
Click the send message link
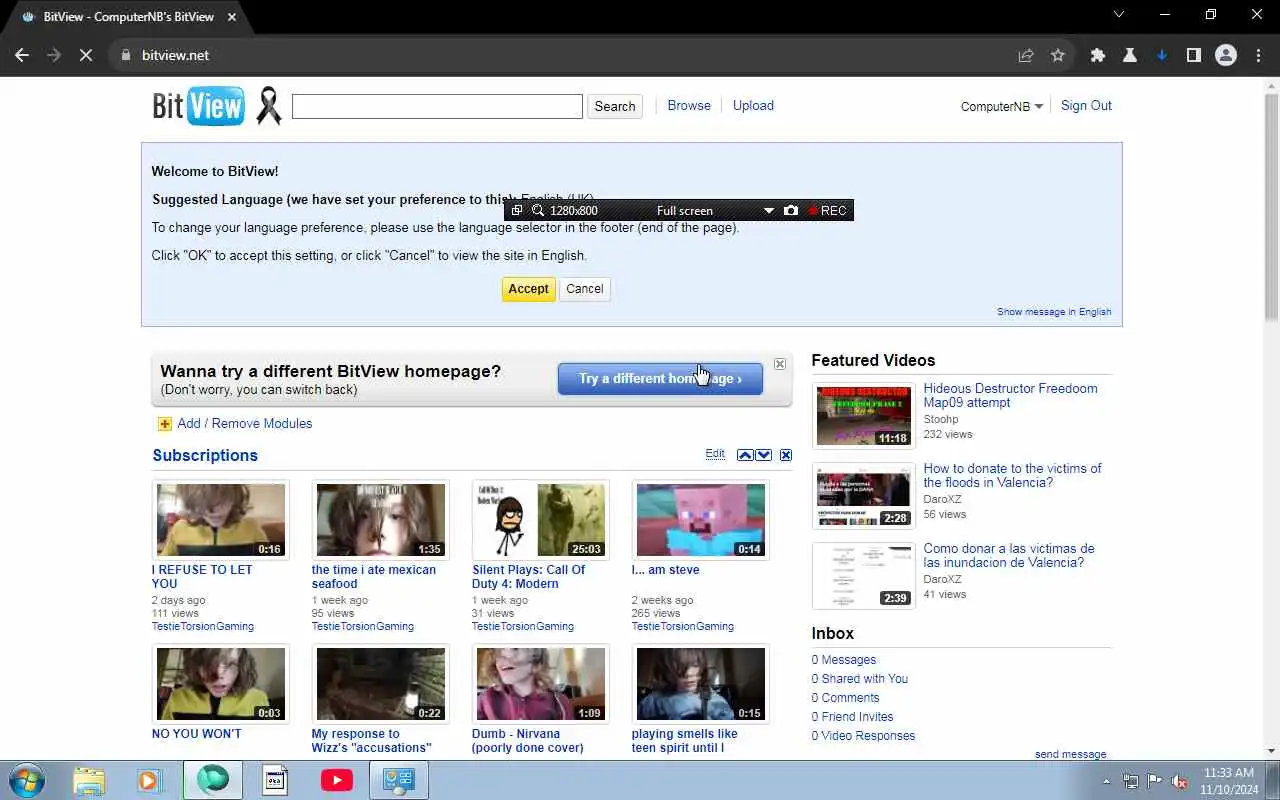tap(1070, 754)
